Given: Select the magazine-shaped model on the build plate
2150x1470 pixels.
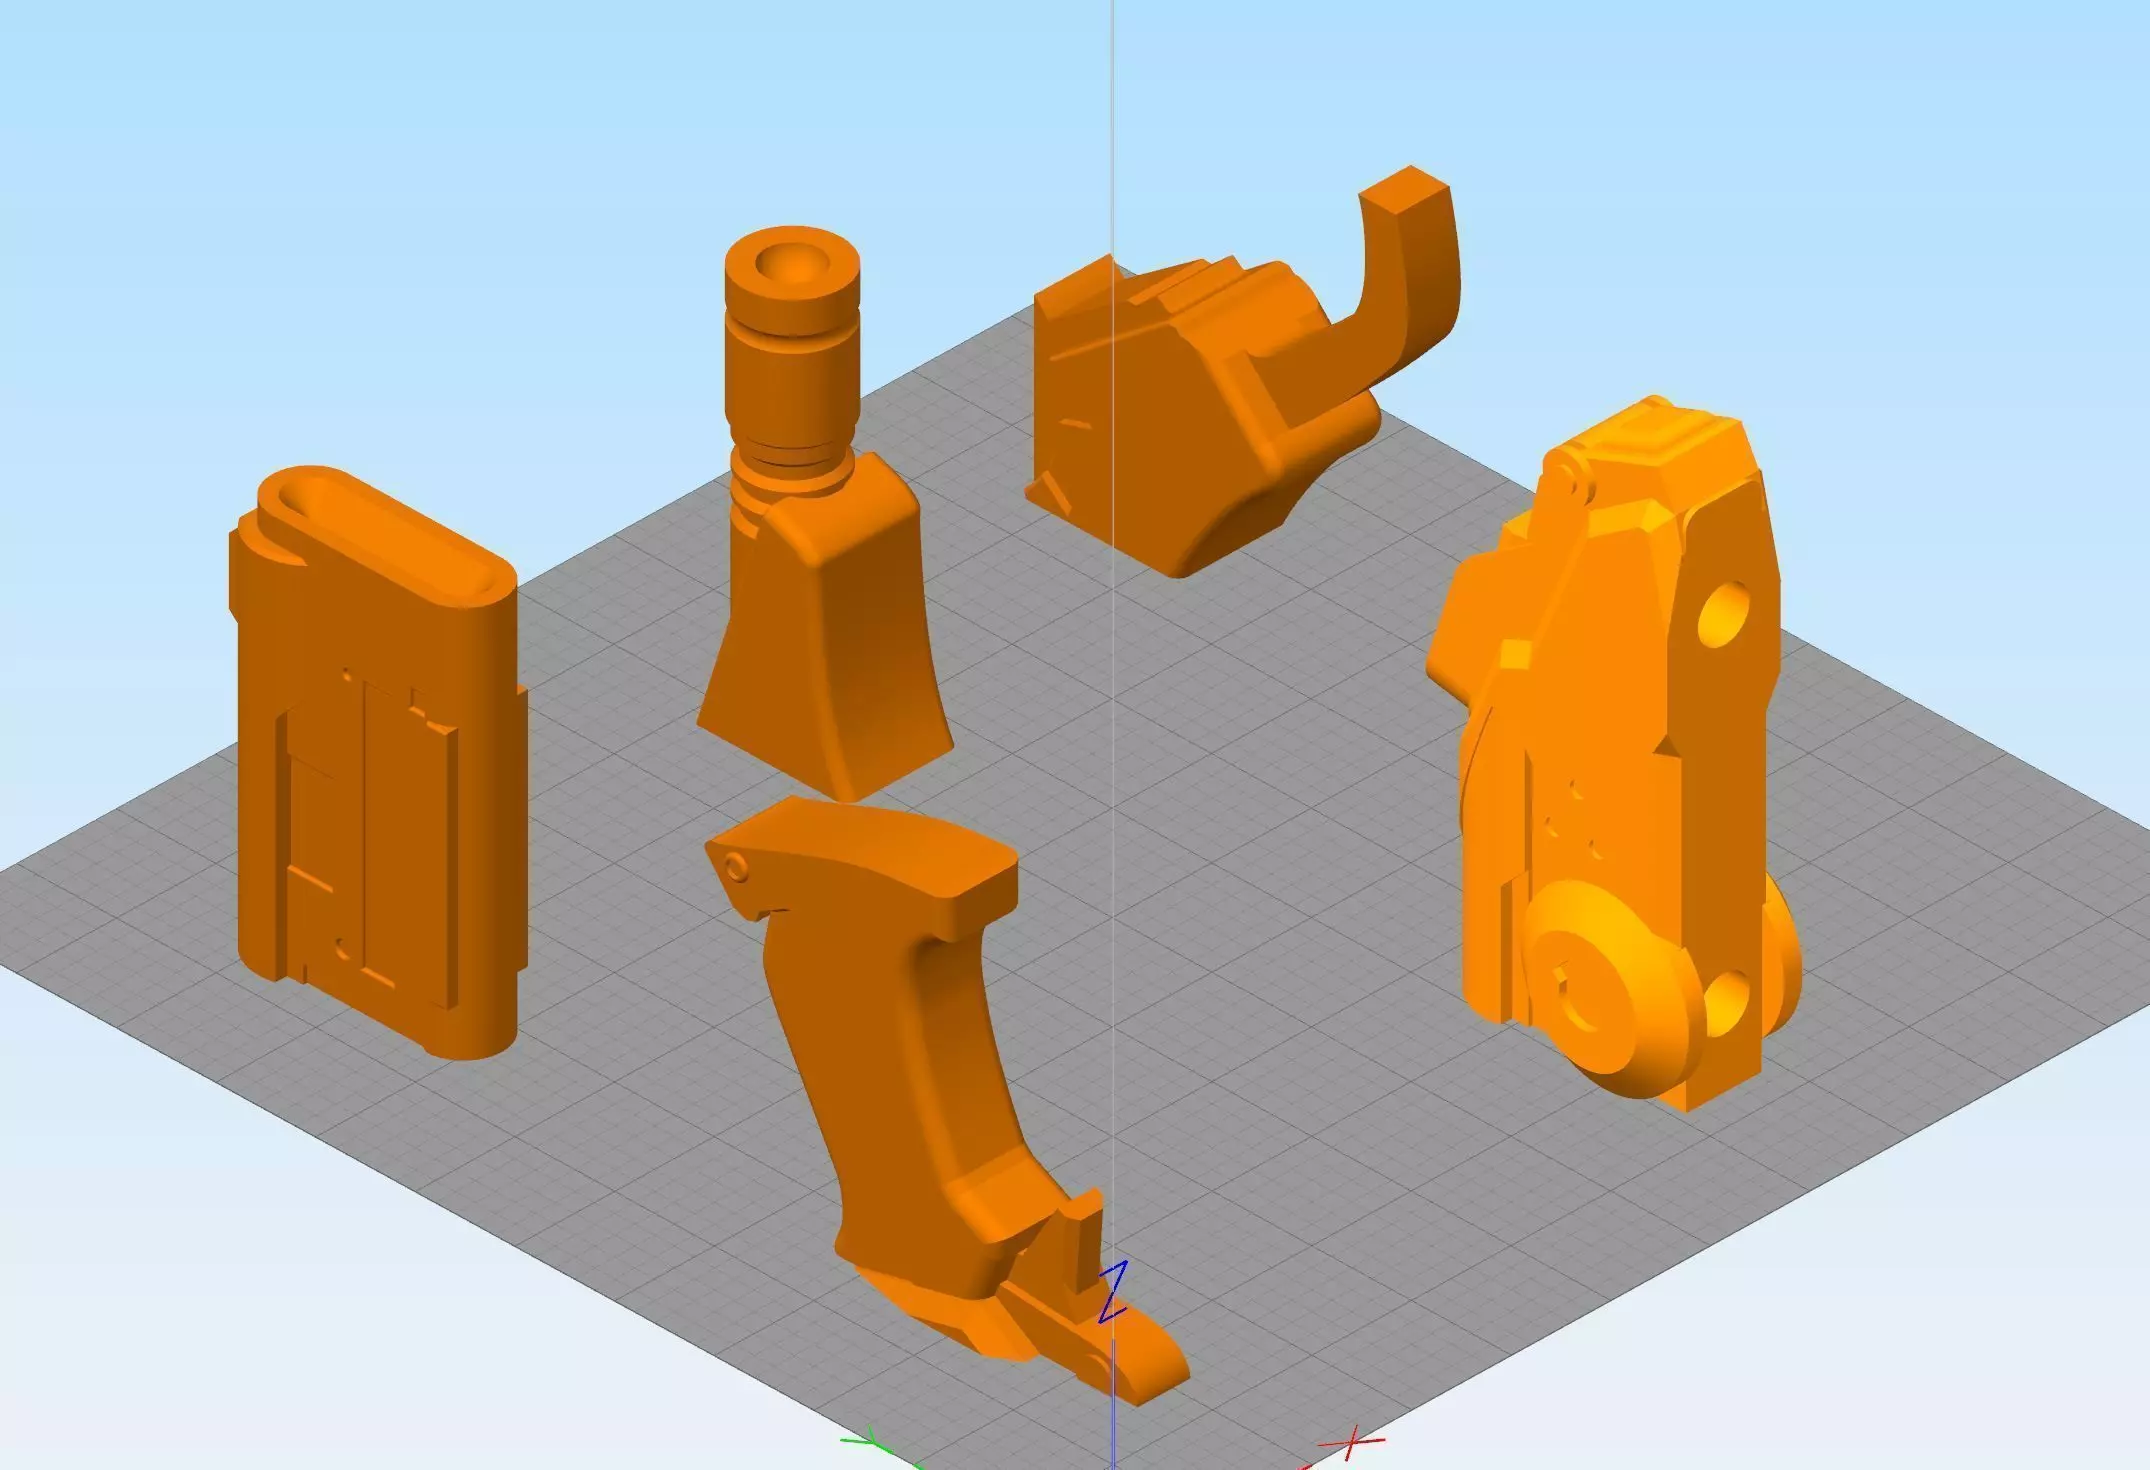Looking at the screenshot, I should point(375,760).
